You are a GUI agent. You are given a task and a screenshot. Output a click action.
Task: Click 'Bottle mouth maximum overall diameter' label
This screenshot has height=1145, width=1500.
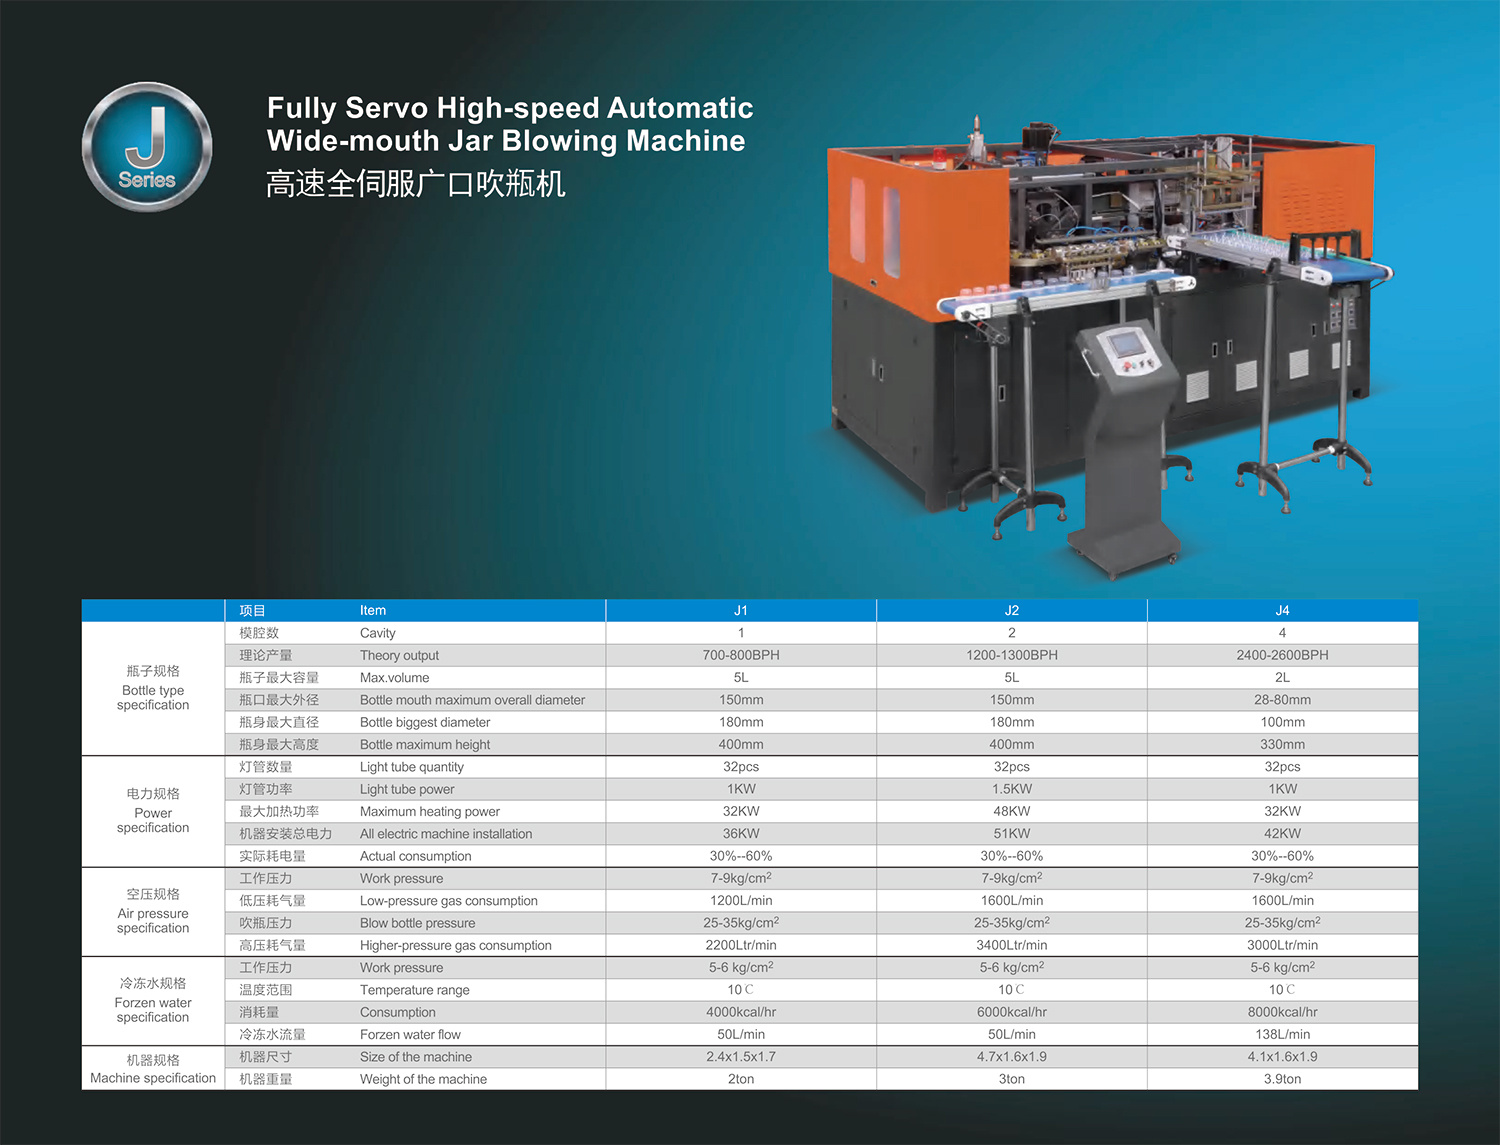click(x=472, y=700)
